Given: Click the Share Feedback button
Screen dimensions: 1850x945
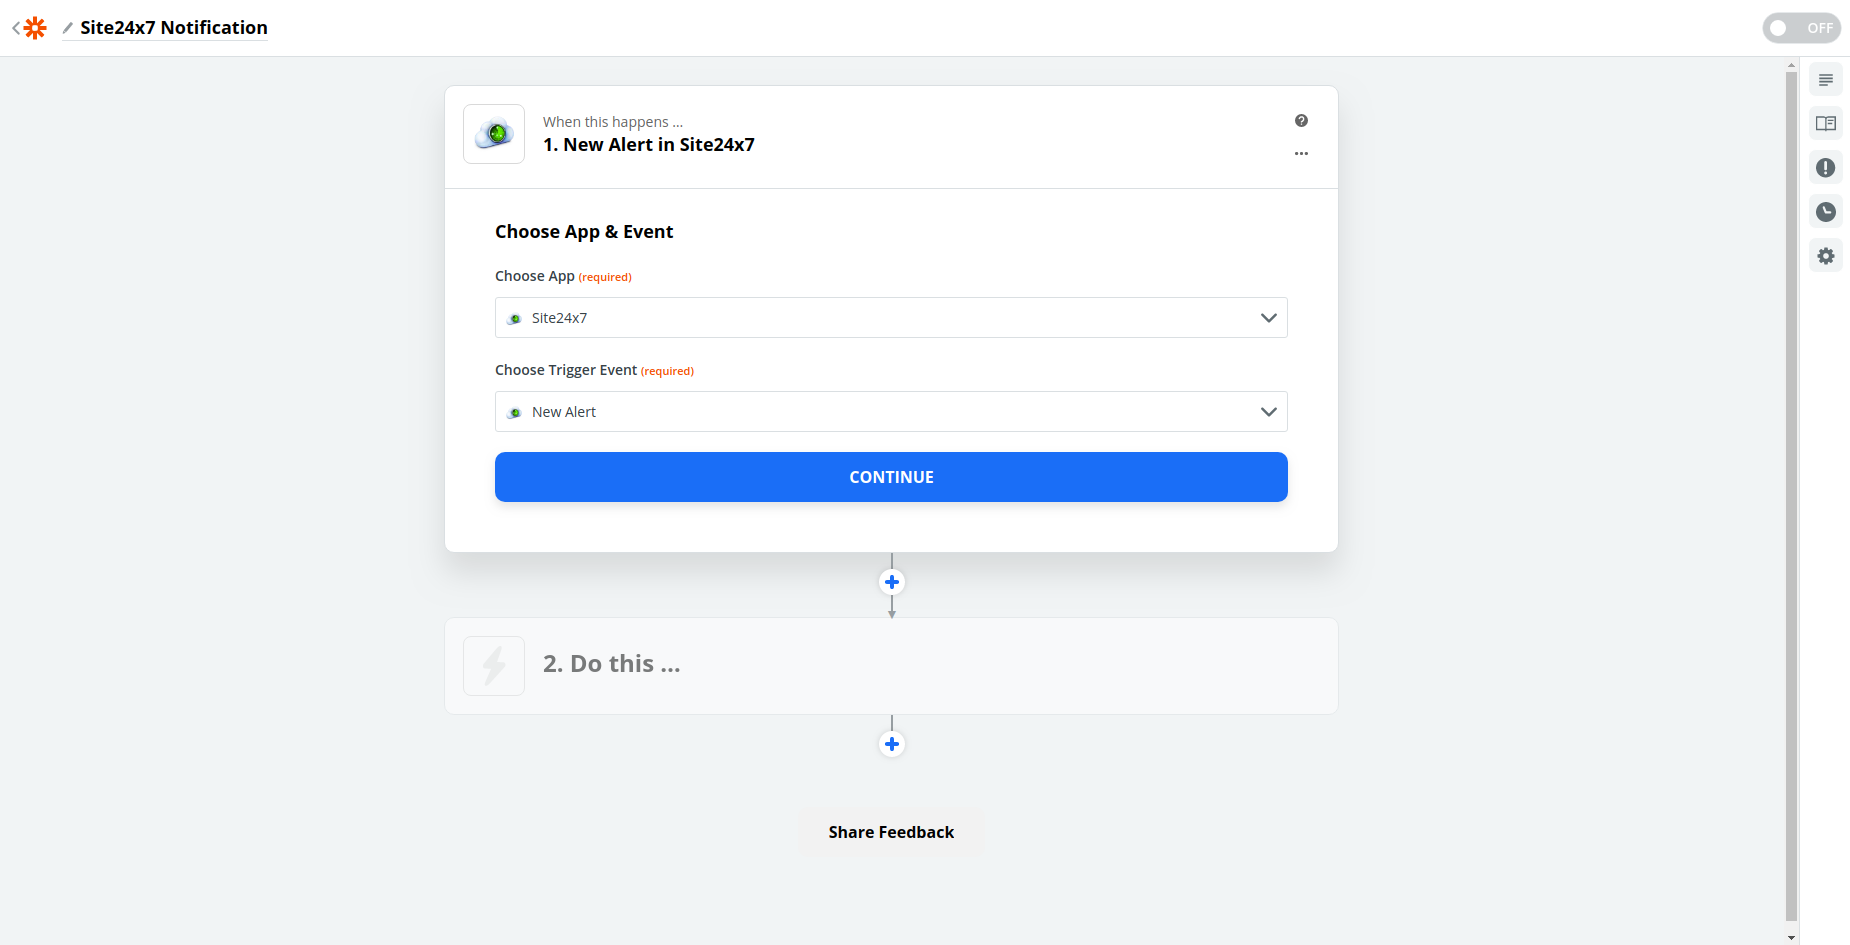Looking at the screenshot, I should (891, 832).
